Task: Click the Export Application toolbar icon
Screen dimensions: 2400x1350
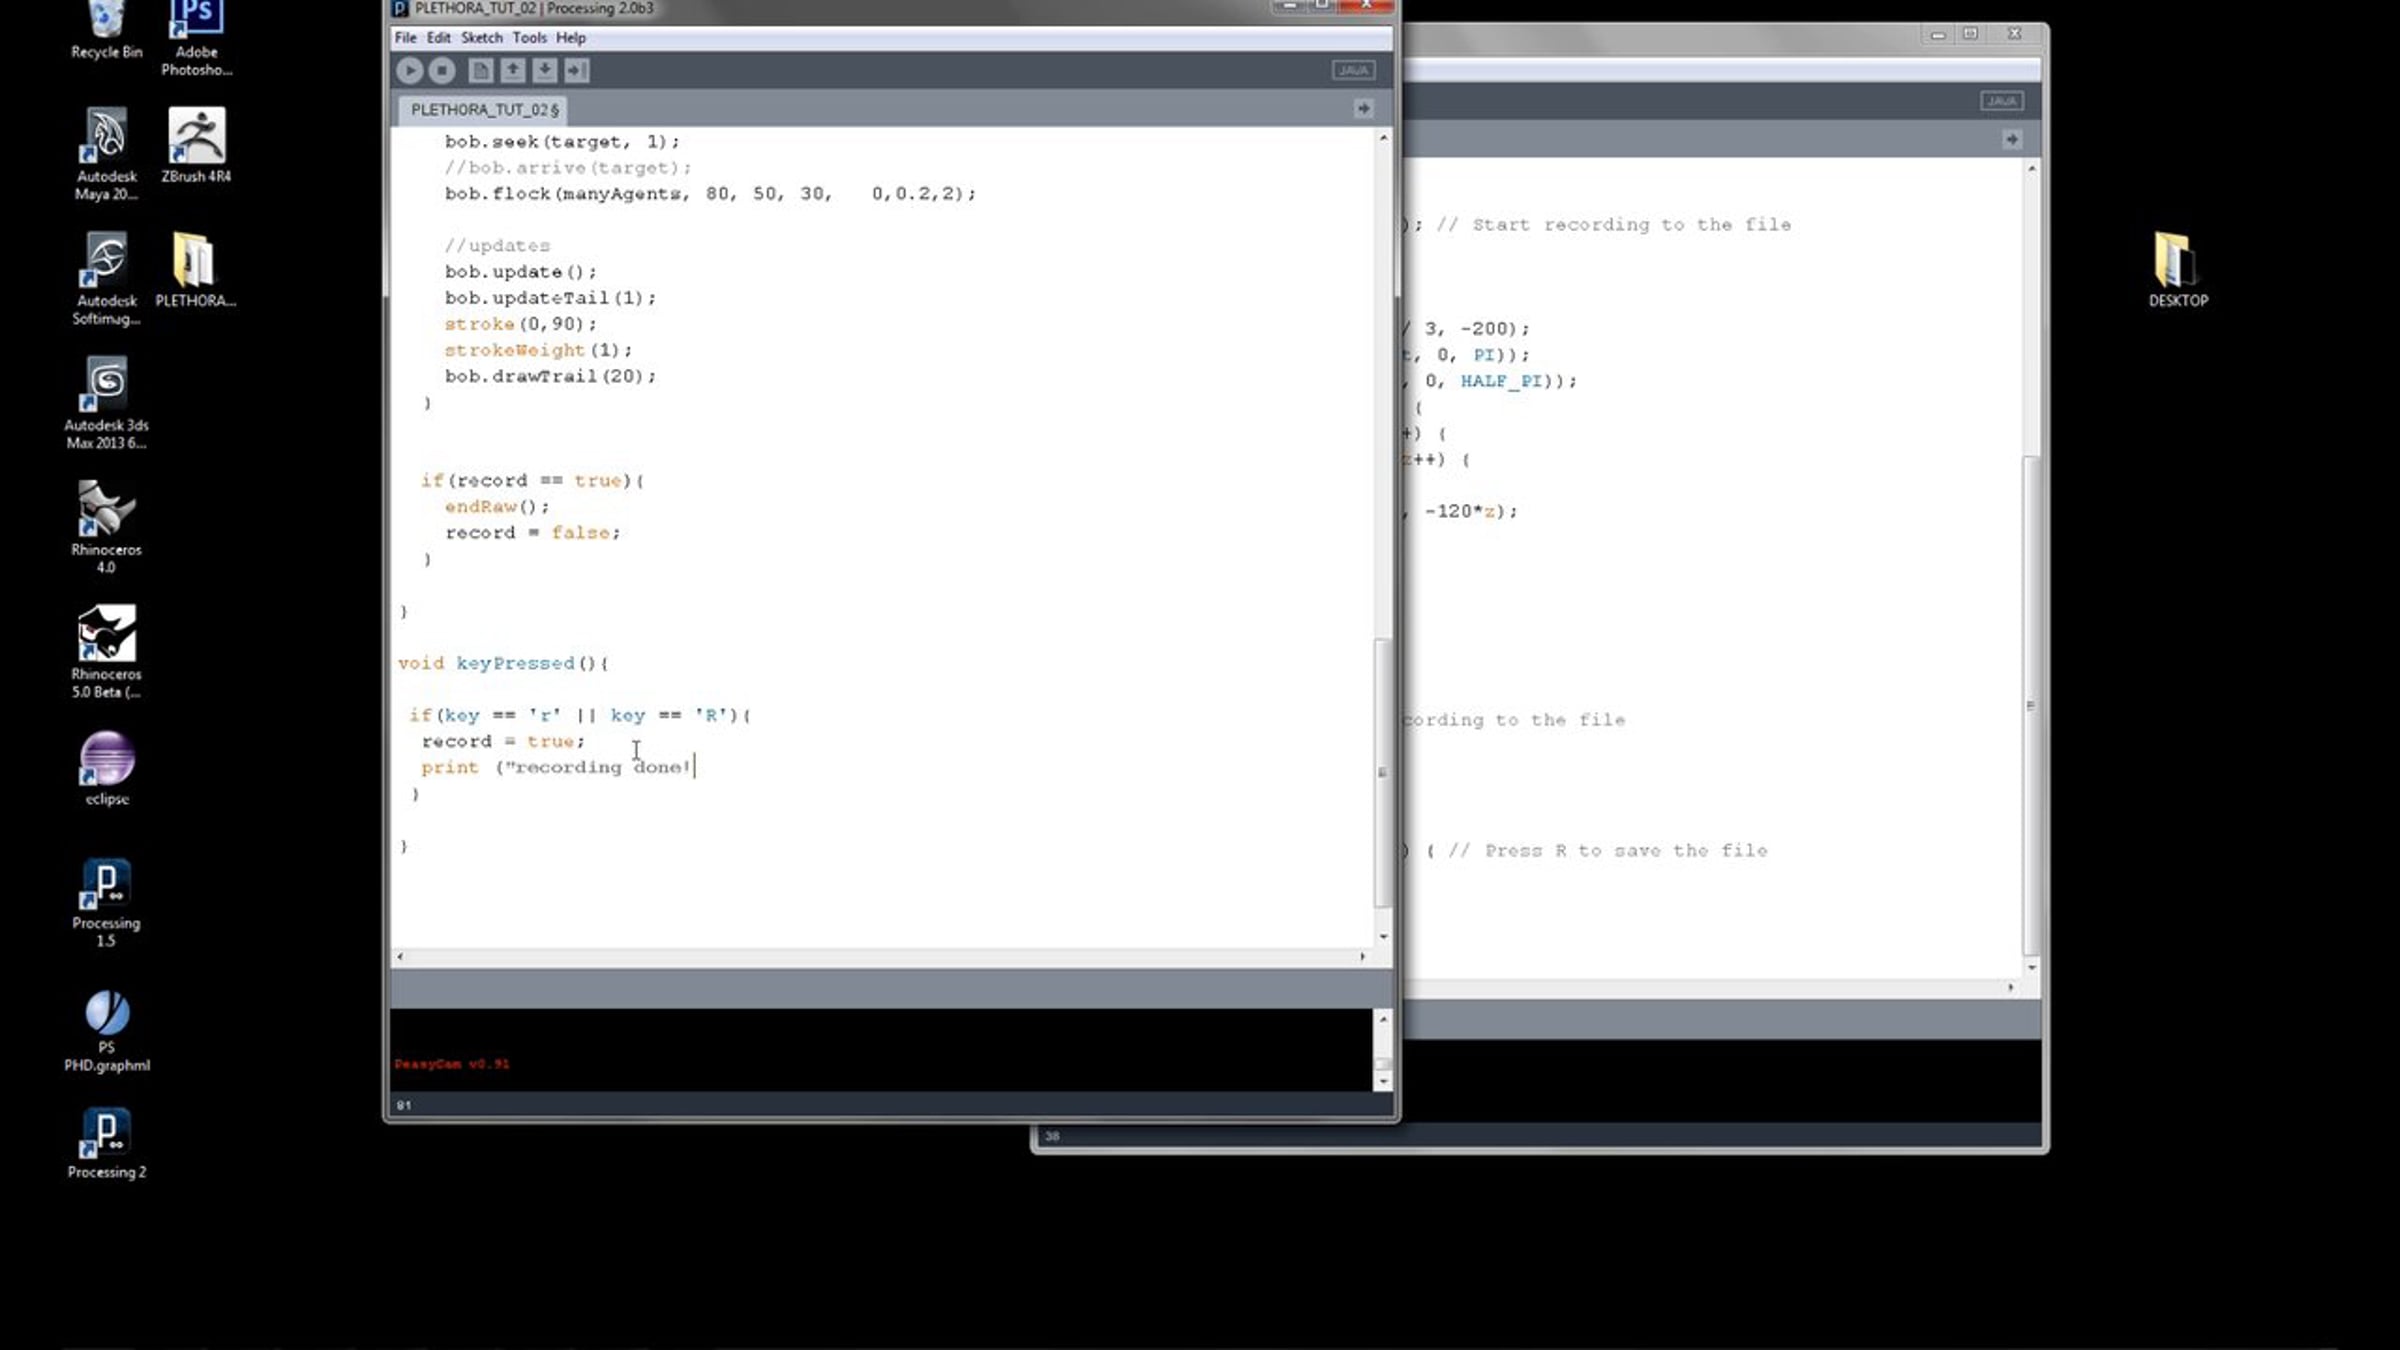Action: click(x=577, y=70)
